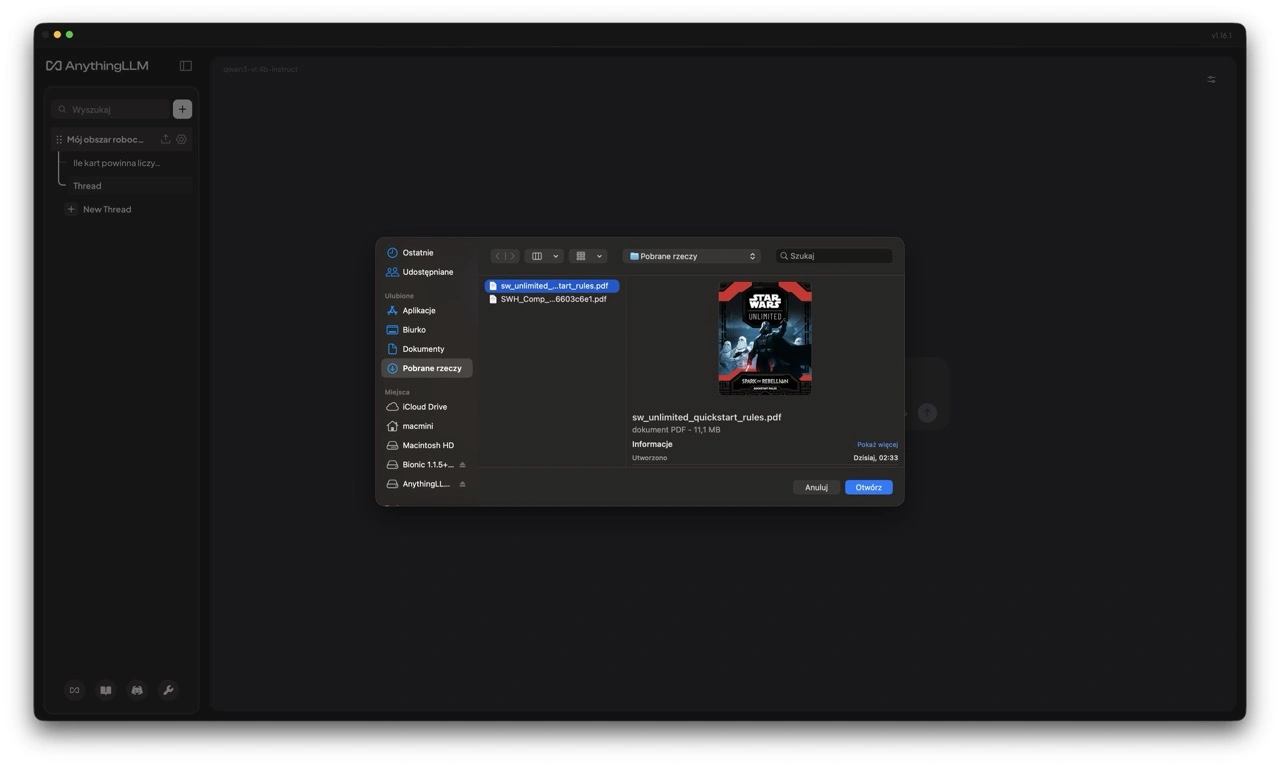Select Pobrane rzeczy in the dialog sidebar
This screenshot has height=765, width=1280.
(x=427, y=368)
